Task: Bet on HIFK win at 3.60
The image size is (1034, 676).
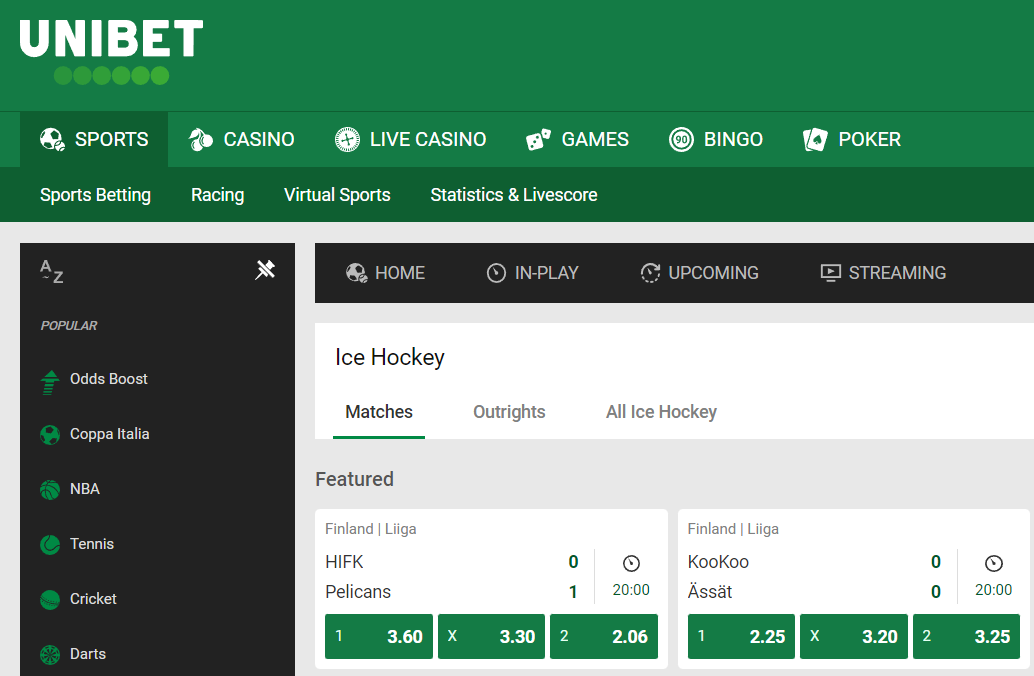Action: coord(379,636)
